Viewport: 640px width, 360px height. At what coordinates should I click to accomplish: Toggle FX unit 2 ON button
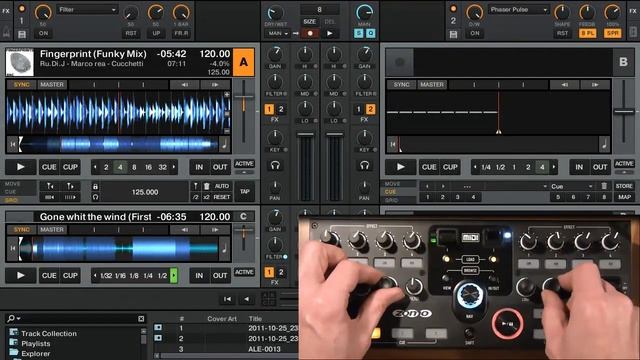pyautogui.click(x=475, y=33)
